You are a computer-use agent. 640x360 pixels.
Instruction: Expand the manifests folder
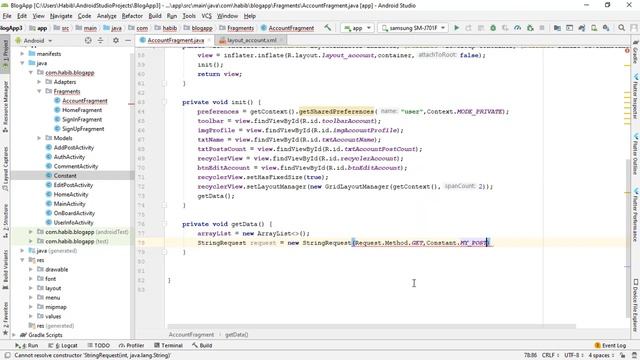tap(22, 54)
